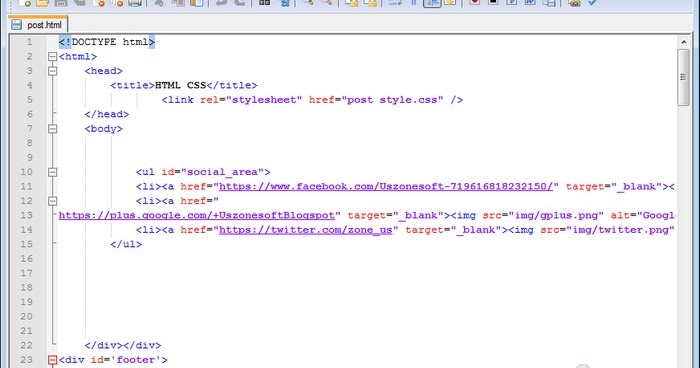
Task: Click the vertical scrollbar up arrow
Action: coord(683,42)
